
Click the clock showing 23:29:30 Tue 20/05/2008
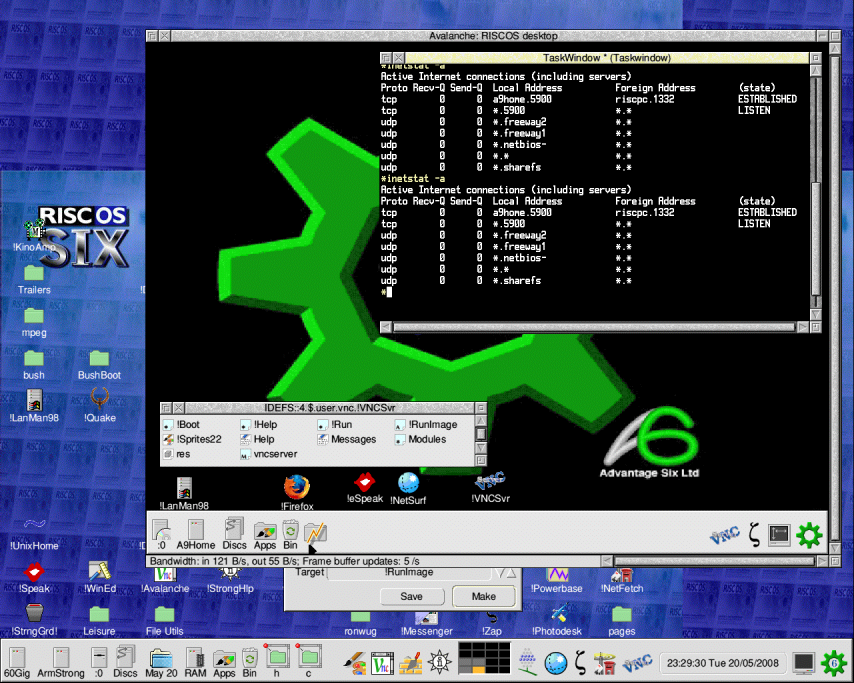click(x=723, y=663)
